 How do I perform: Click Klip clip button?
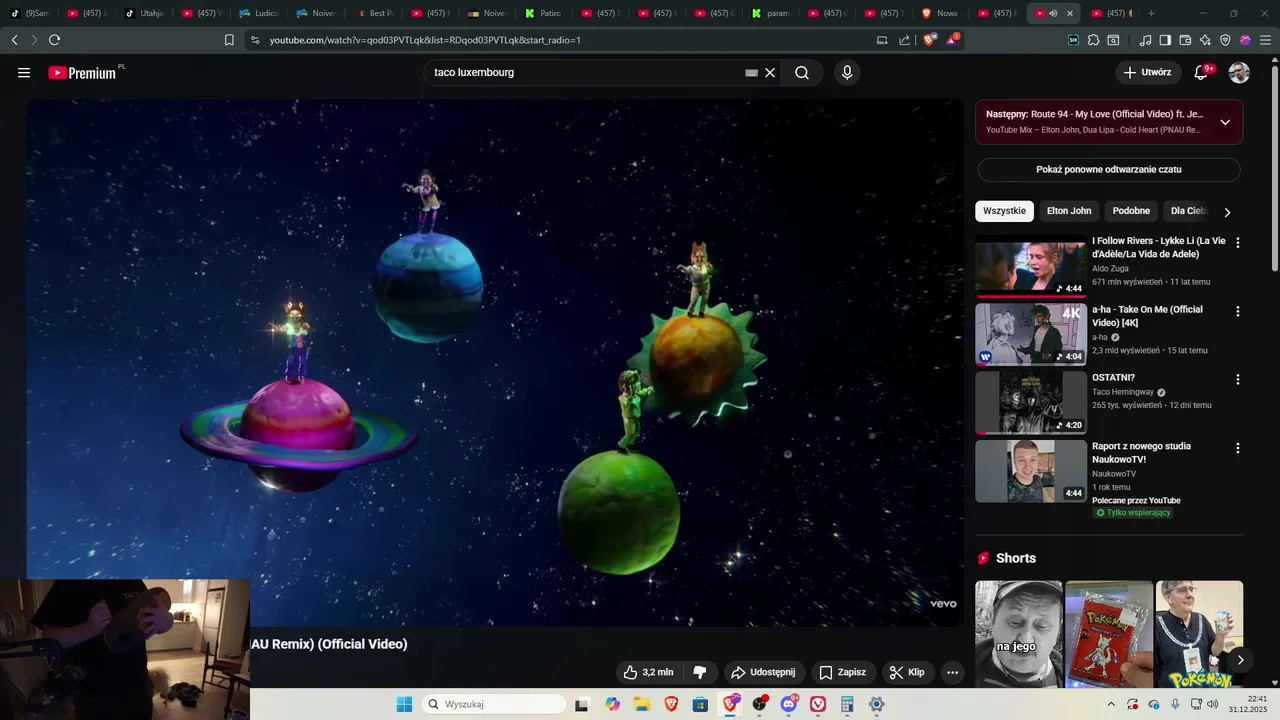pos(908,672)
